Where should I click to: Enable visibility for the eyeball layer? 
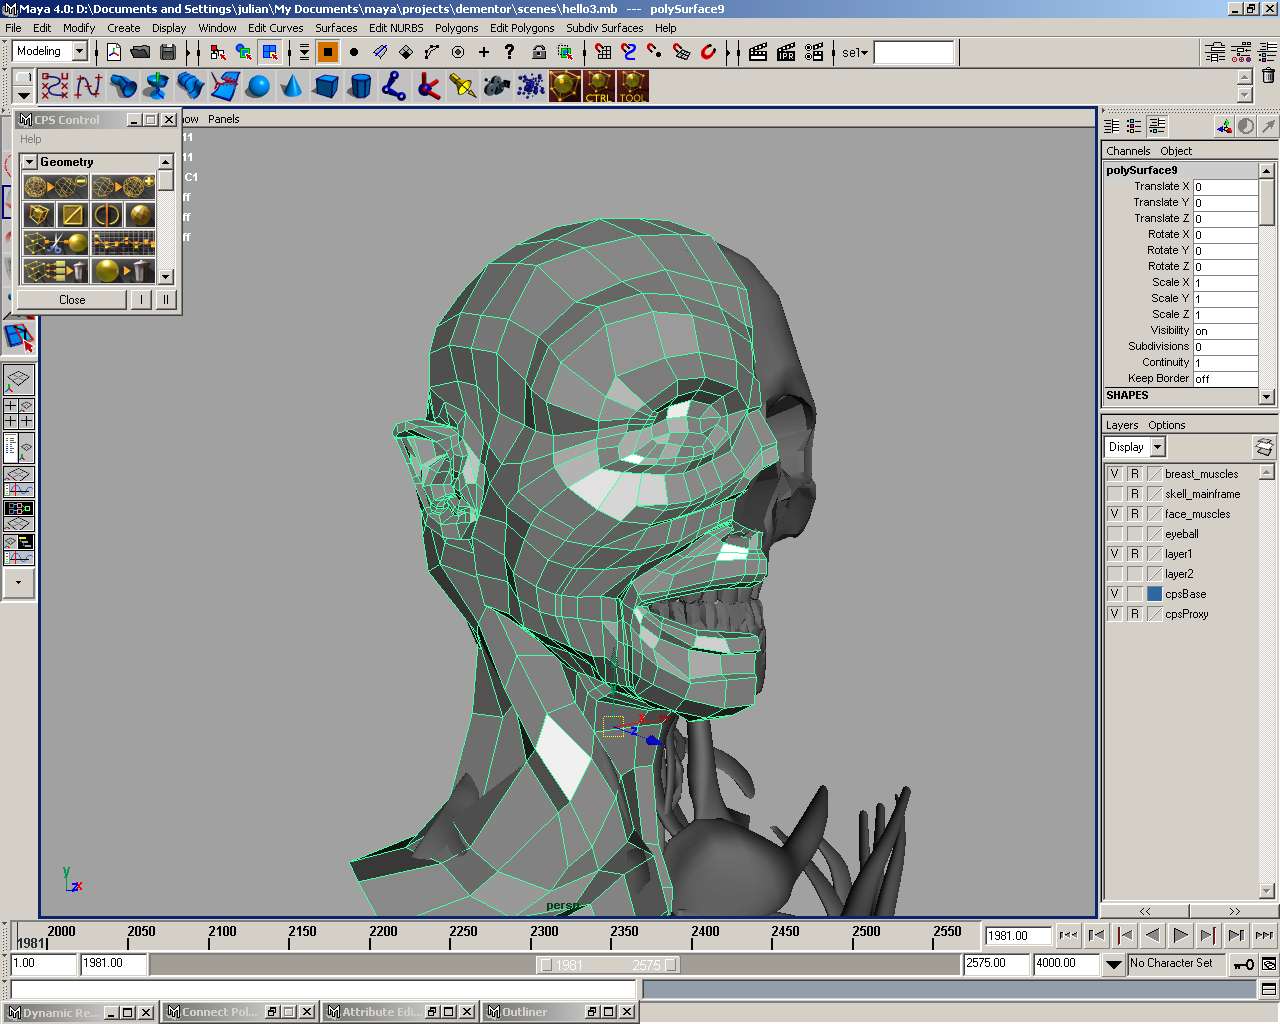tap(1114, 534)
